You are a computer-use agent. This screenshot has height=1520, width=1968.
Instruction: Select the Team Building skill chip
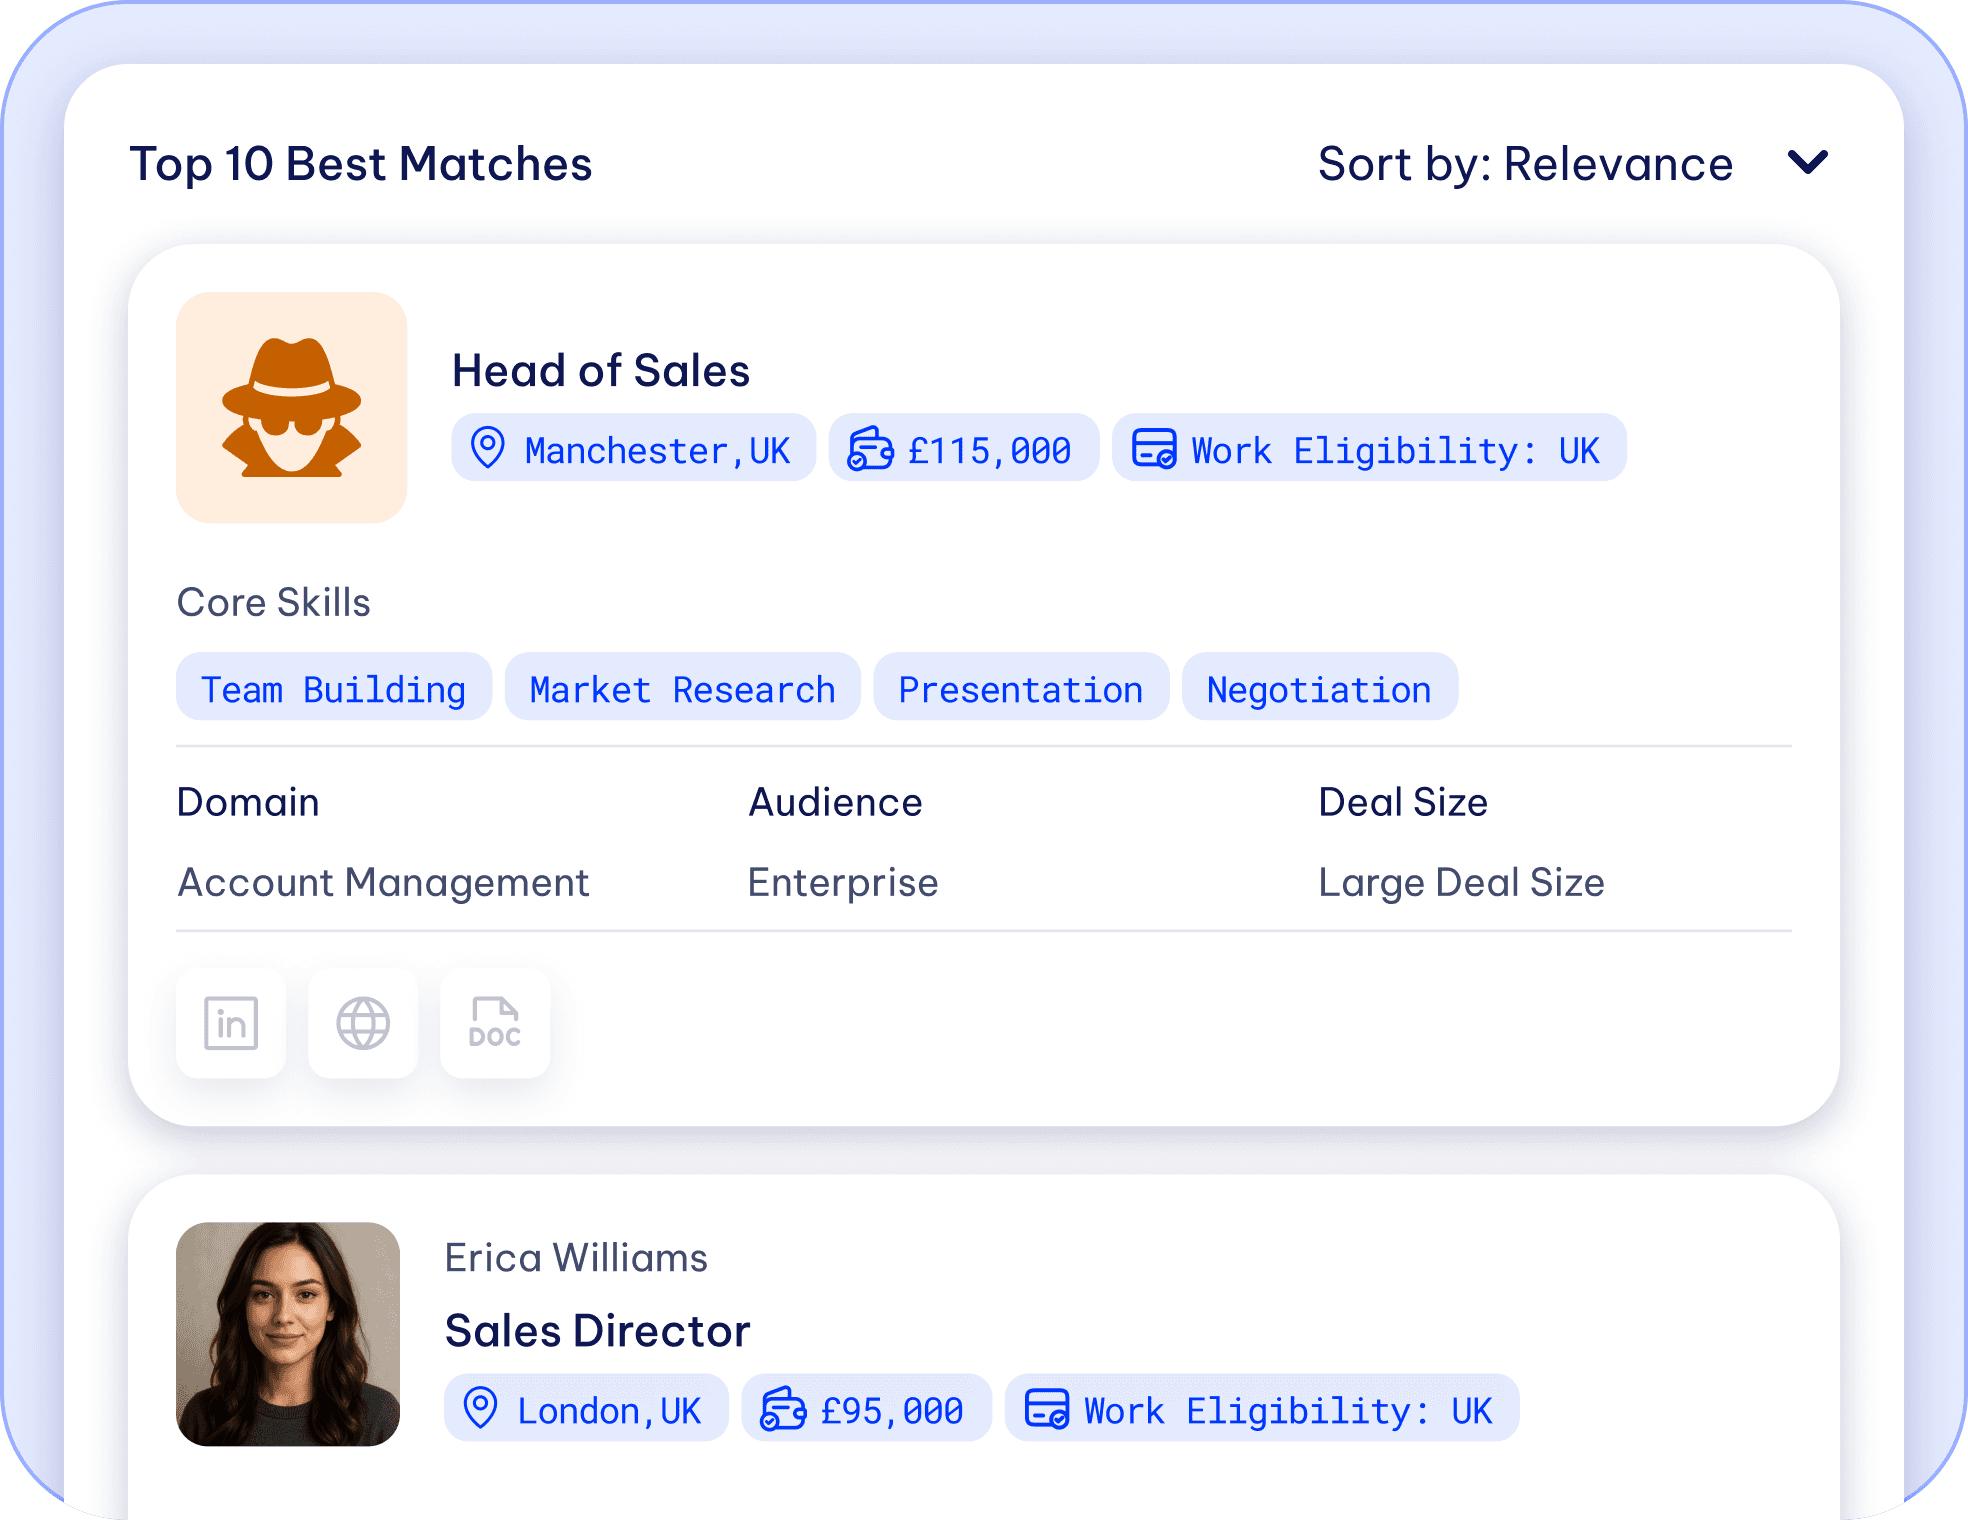click(334, 688)
